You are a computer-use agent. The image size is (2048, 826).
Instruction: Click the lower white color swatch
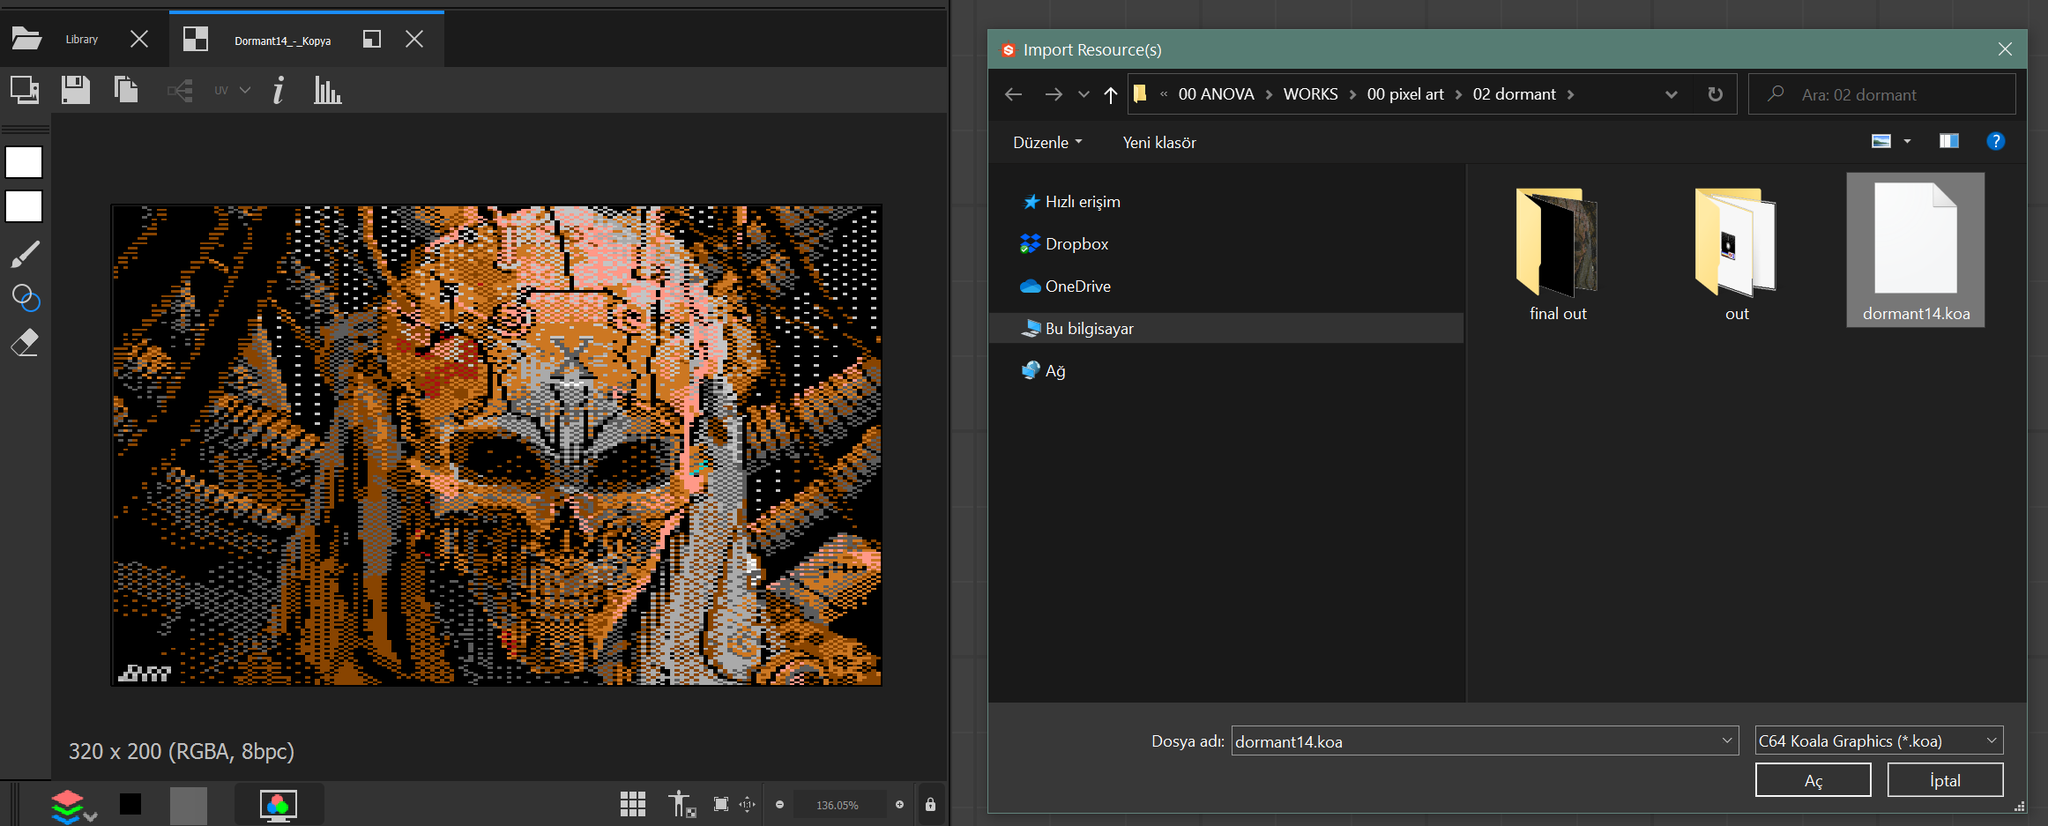[24, 207]
